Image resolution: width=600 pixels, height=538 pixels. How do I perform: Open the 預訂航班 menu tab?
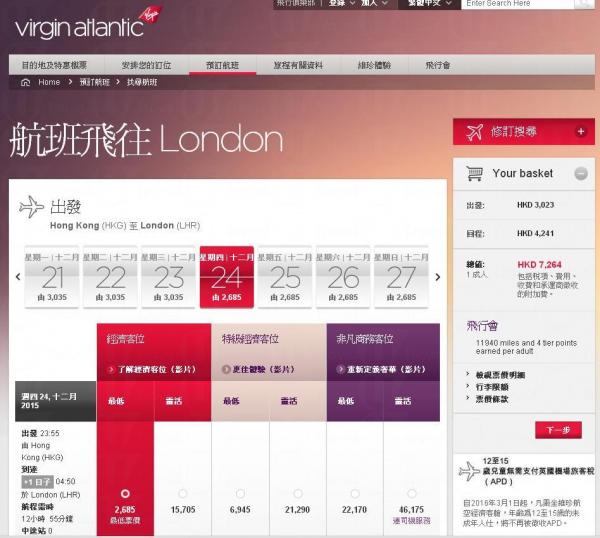point(222,65)
